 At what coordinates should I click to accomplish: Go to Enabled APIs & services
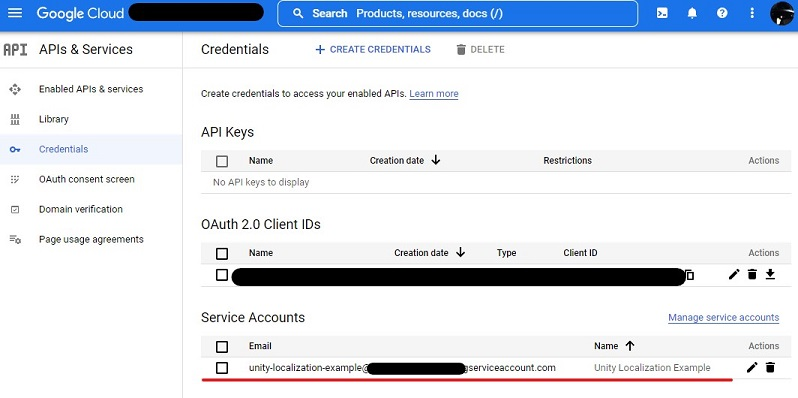pyautogui.click(x=91, y=89)
